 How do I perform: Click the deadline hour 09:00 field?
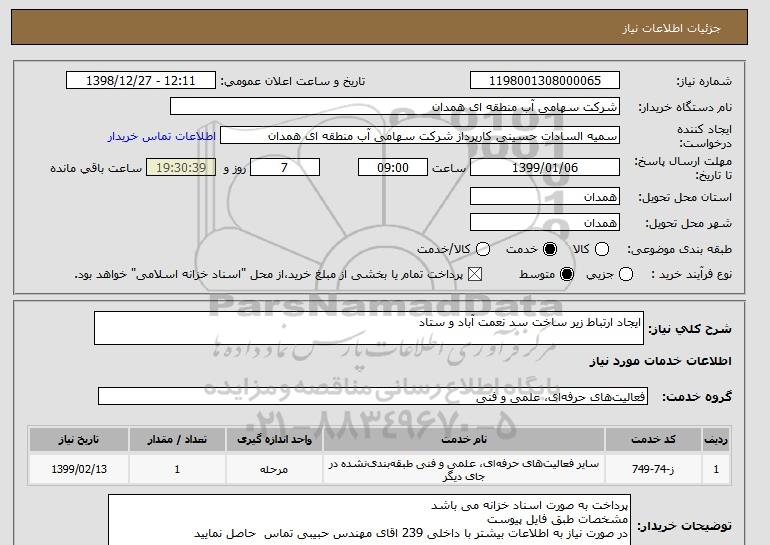[393, 167]
